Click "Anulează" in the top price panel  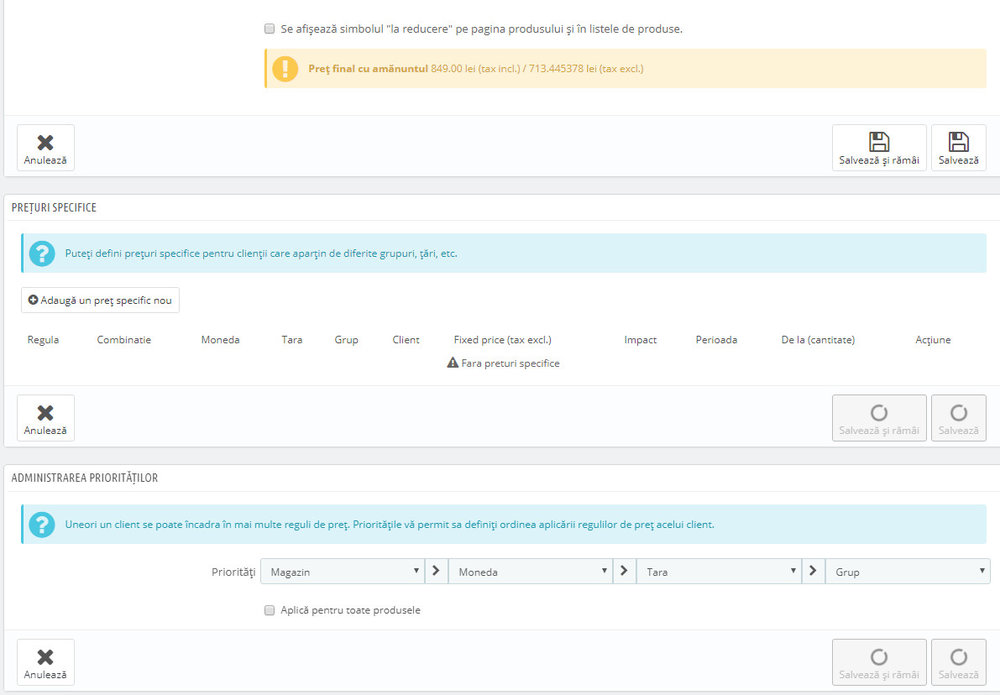45,148
